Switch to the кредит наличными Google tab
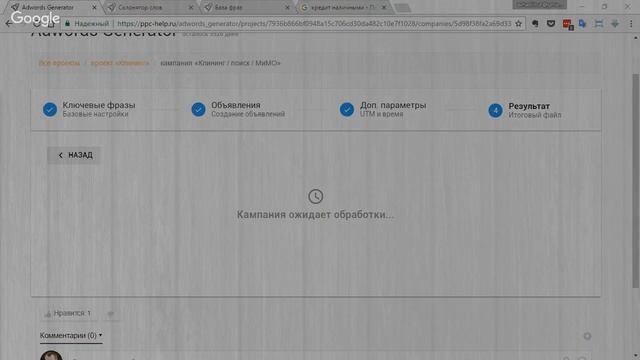640x360 pixels. (343, 7)
